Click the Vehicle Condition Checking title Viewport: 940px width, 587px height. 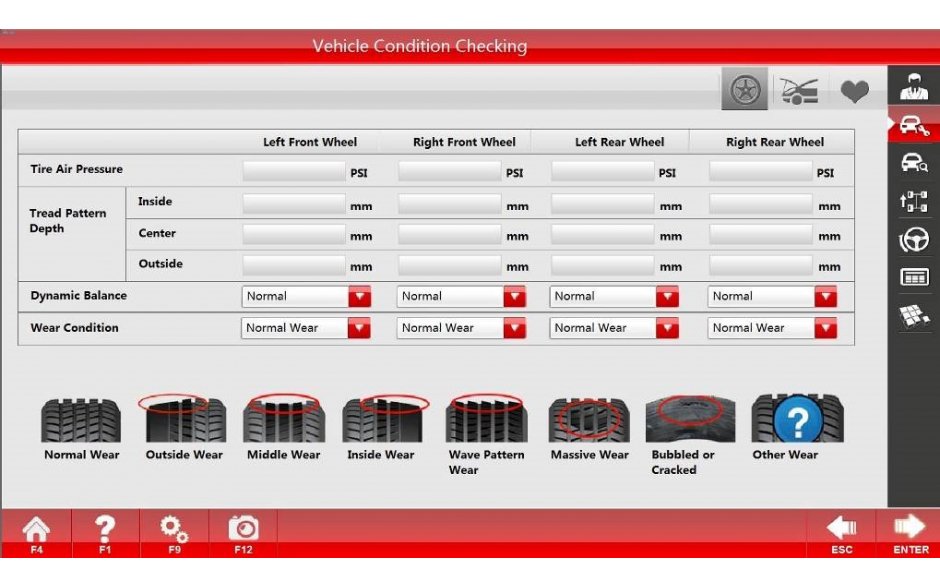coord(420,46)
